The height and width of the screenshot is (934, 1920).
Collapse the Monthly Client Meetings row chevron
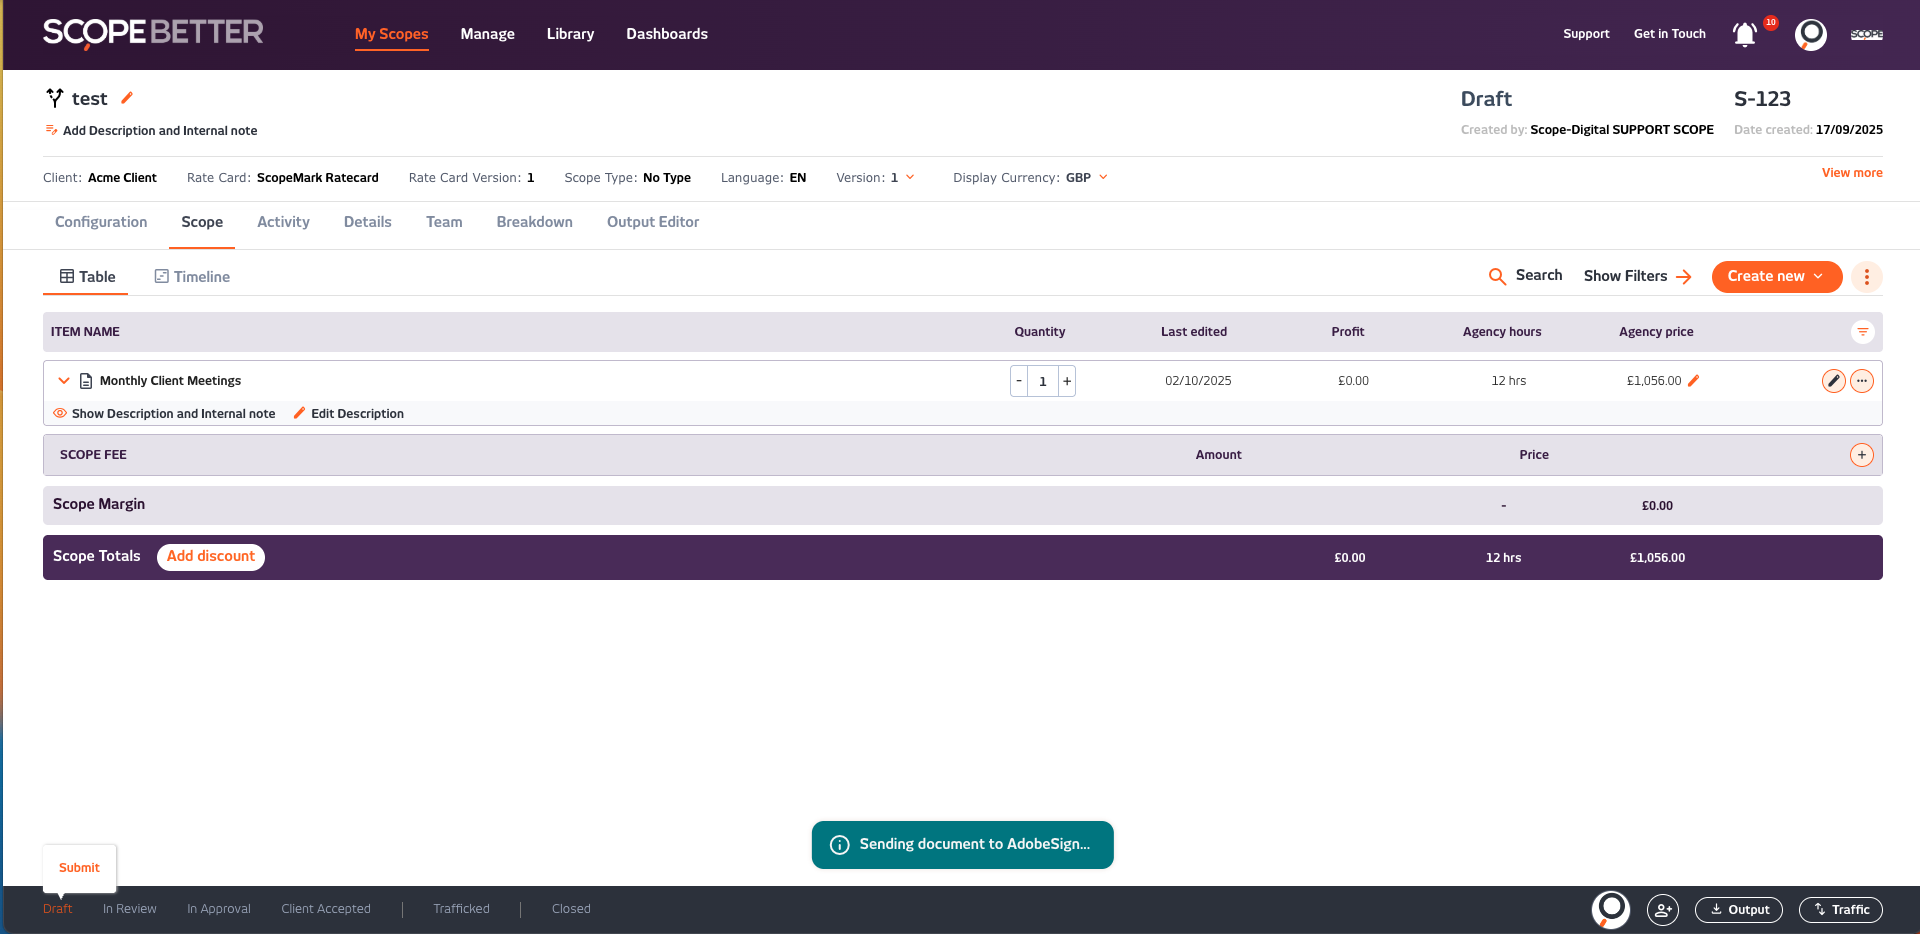(x=63, y=380)
